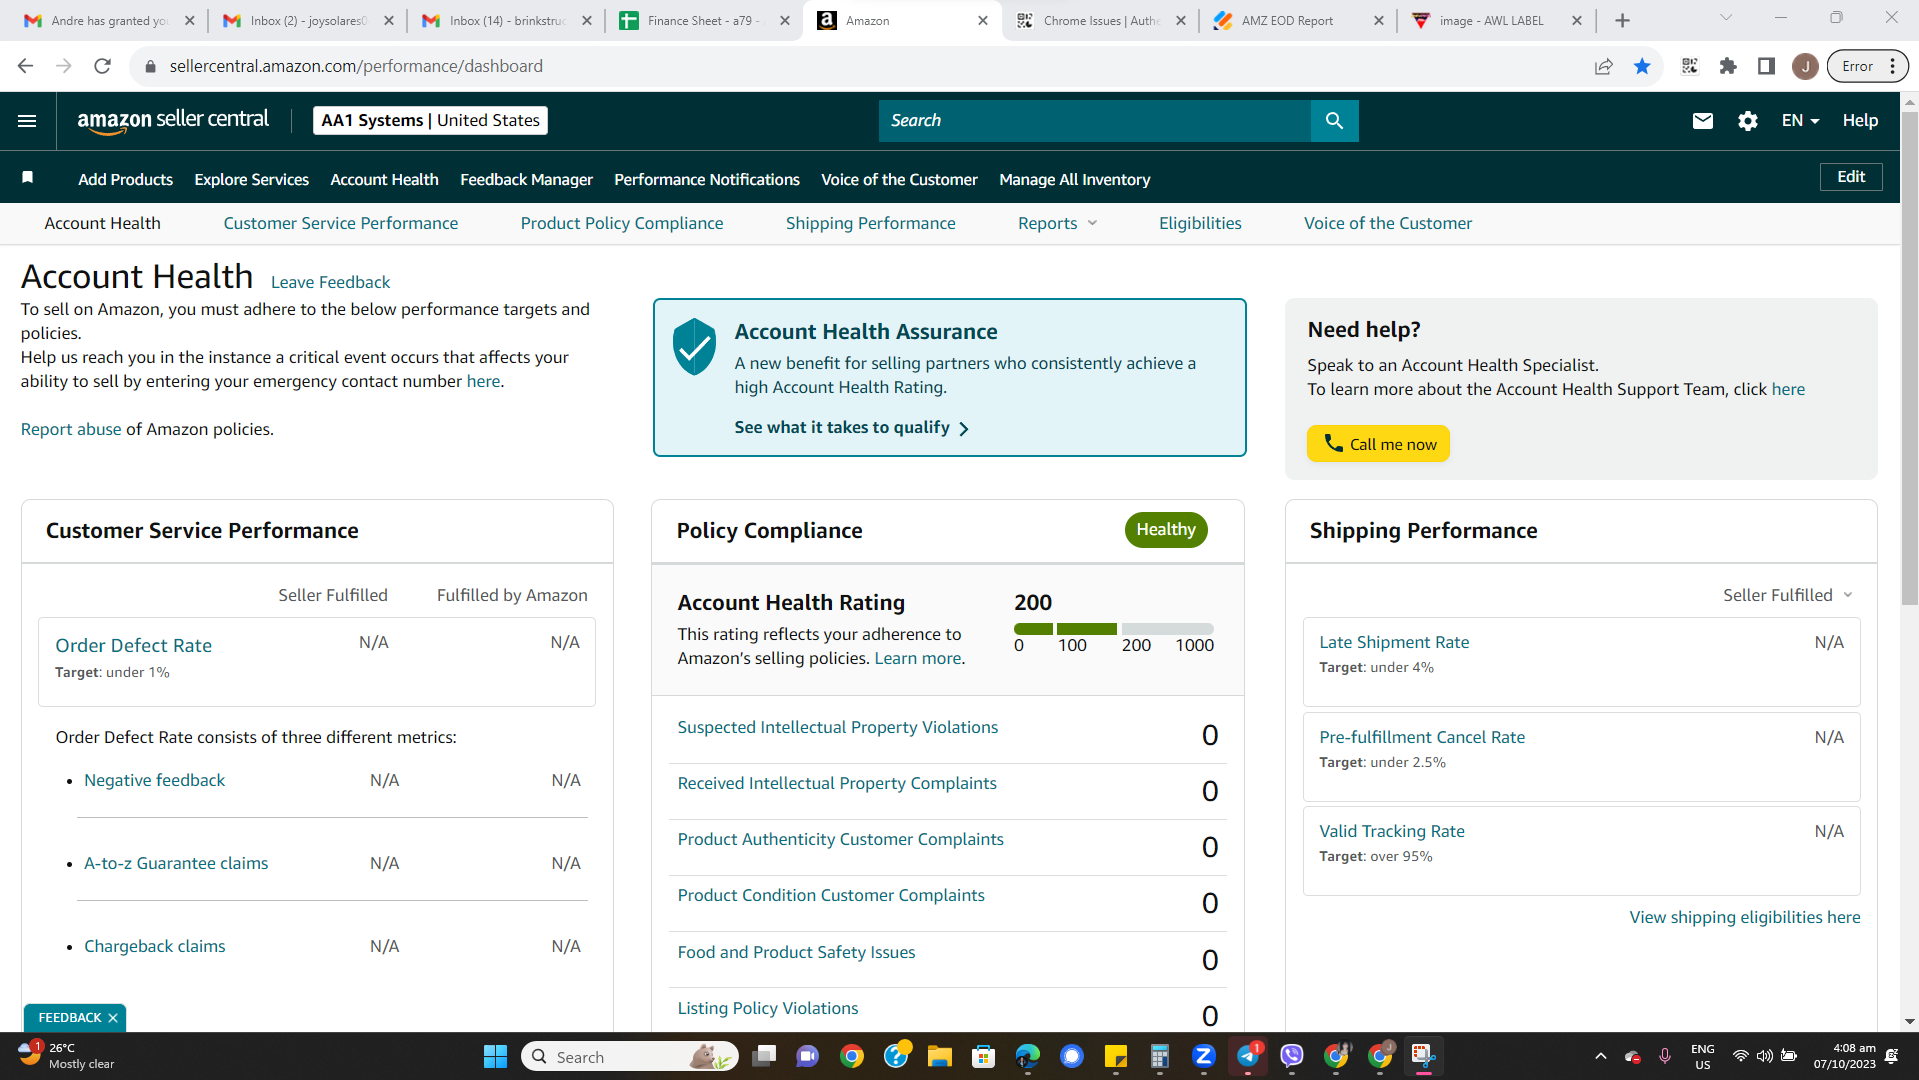Click the Edit button in the favorites bar
The image size is (1919, 1080).
pyautogui.click(x=1851, y=177)
